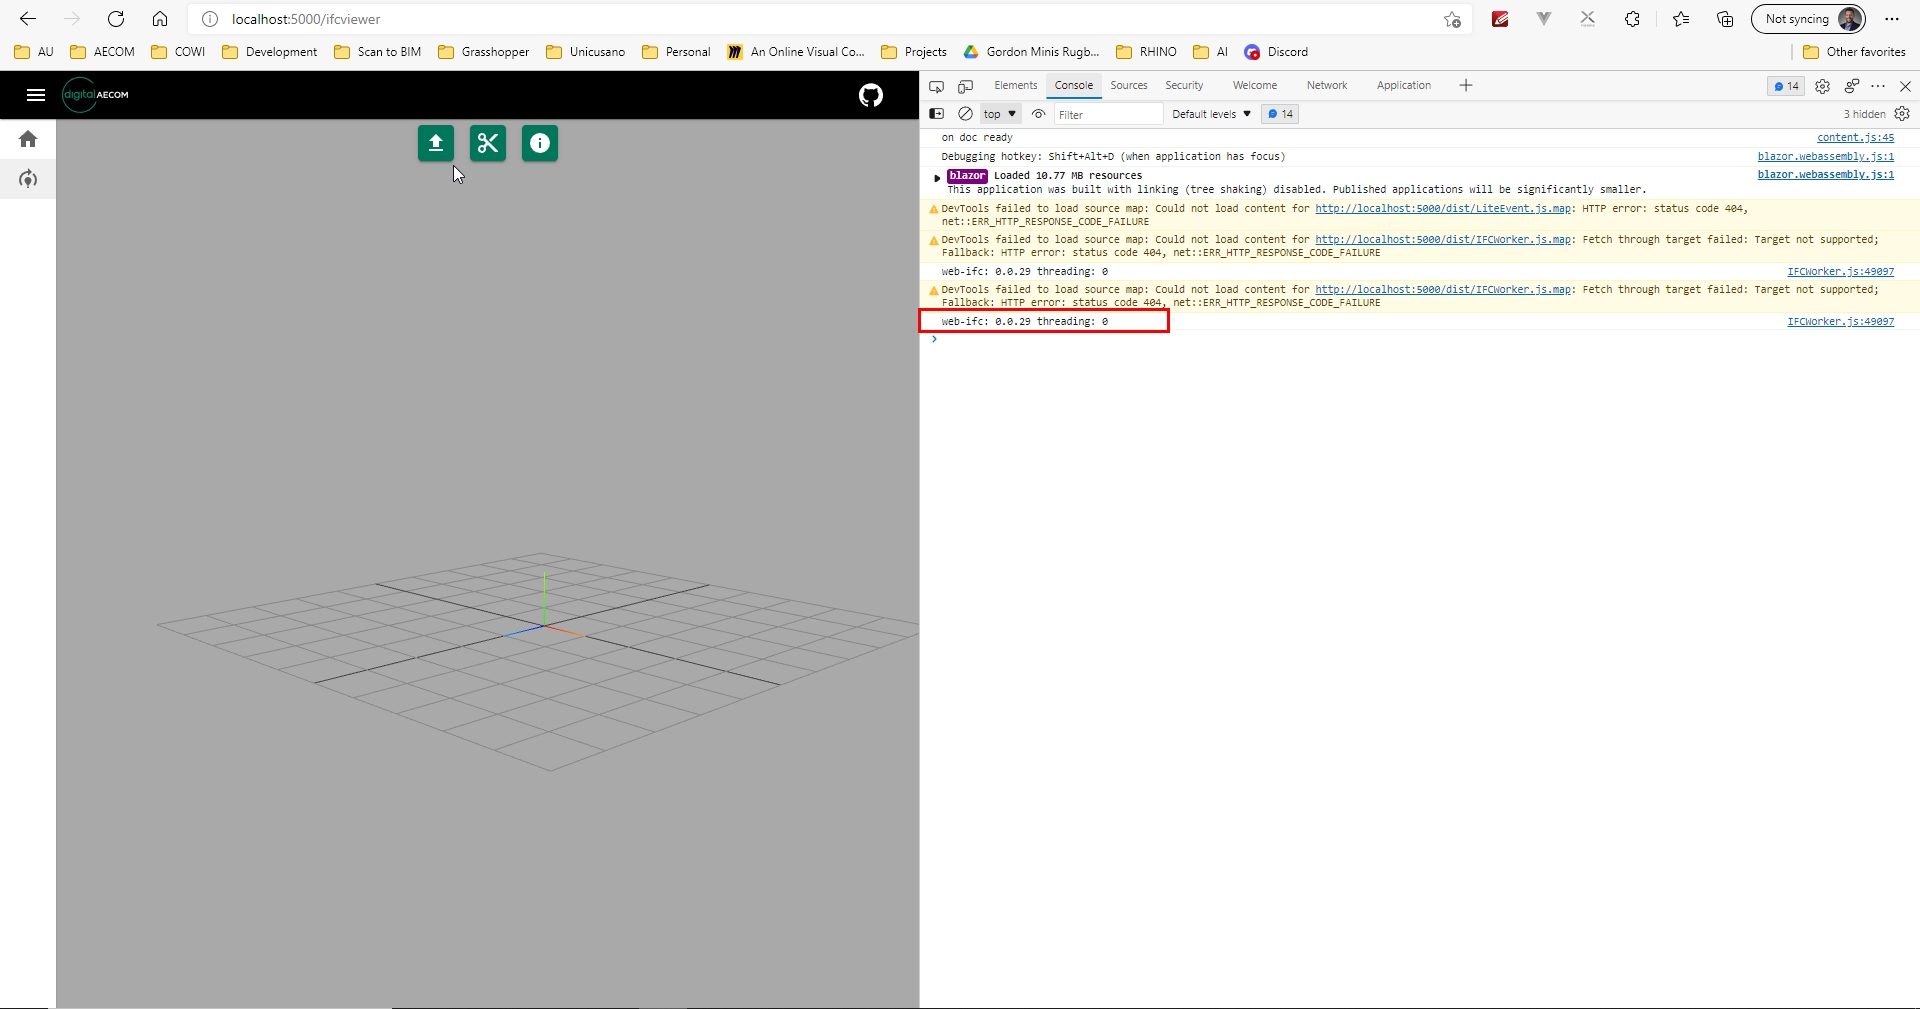Open the LiteEvent.js.map URL link

(x=1443, y=209)
